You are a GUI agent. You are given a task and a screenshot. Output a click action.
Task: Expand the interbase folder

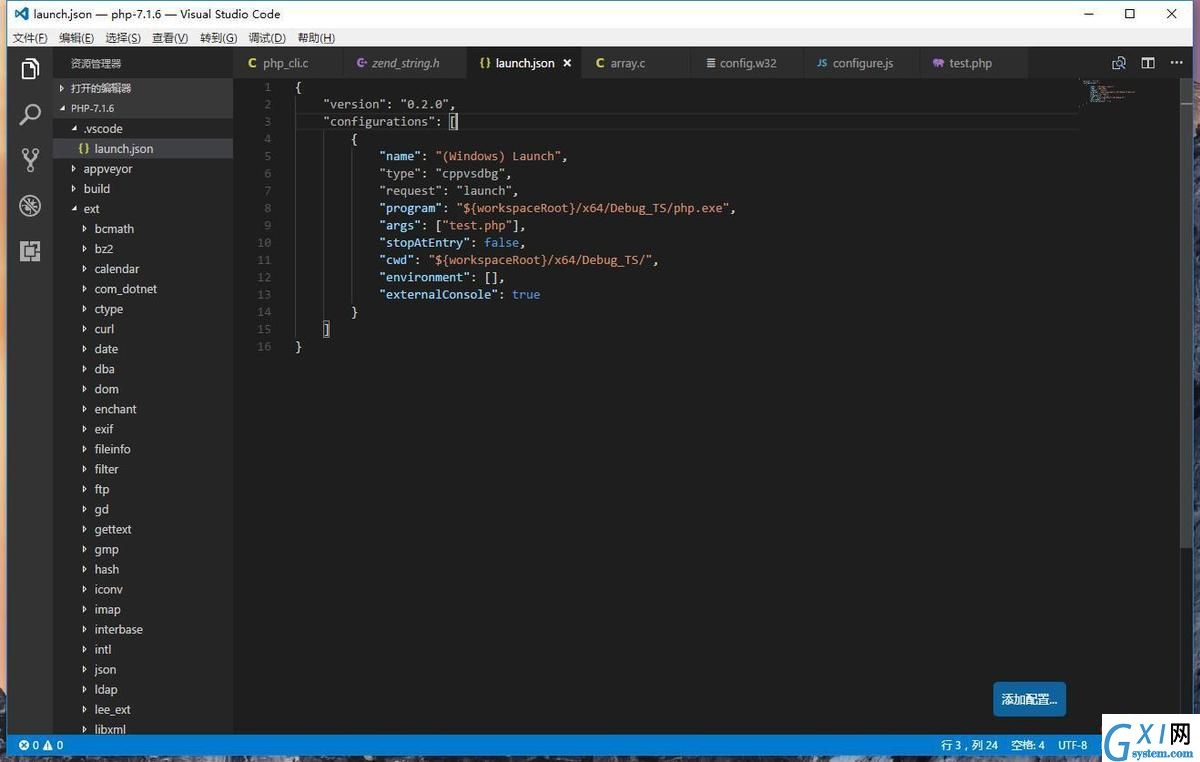(x=143, y=629)
